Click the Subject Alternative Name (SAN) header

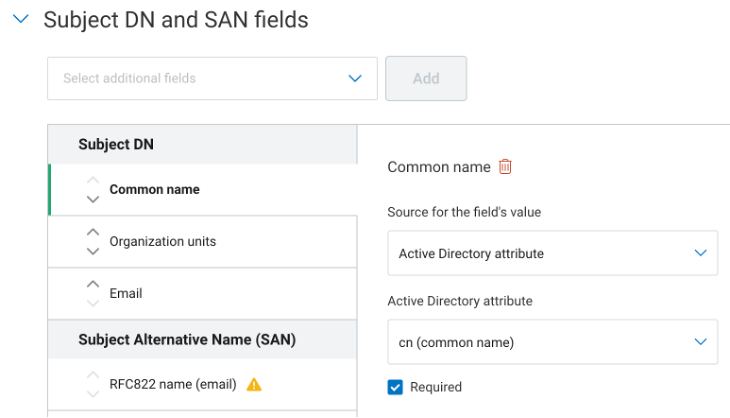click(187, 340)
